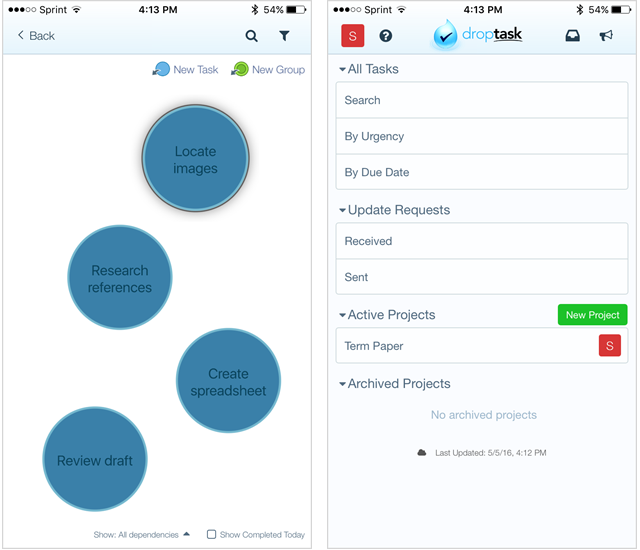Screen dimensions: 640x550
Task: Select the By Due Date row
Action: 482,172
